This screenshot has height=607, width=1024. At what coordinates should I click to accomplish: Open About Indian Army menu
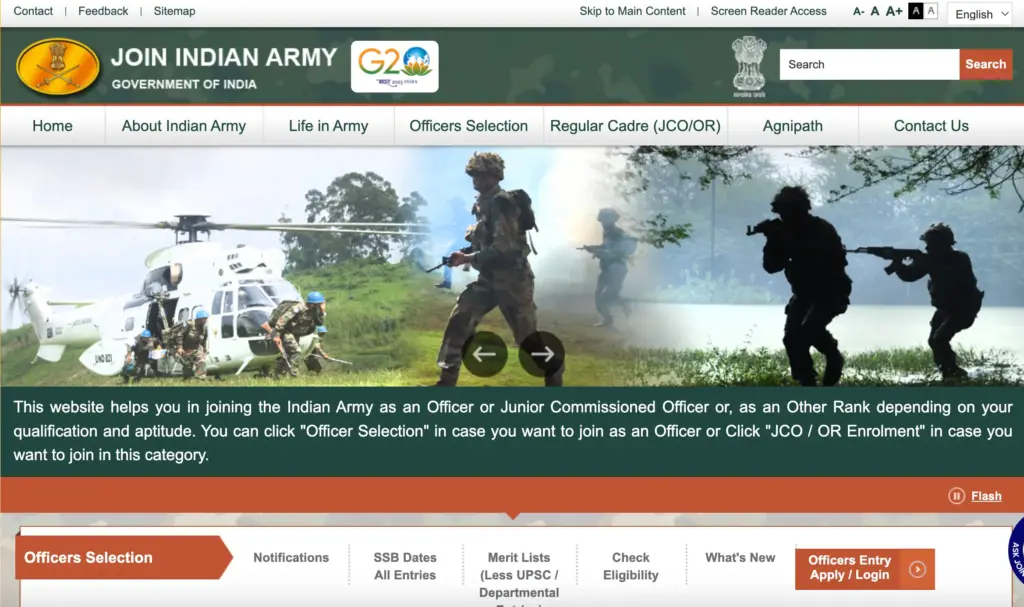coord(184,125)
